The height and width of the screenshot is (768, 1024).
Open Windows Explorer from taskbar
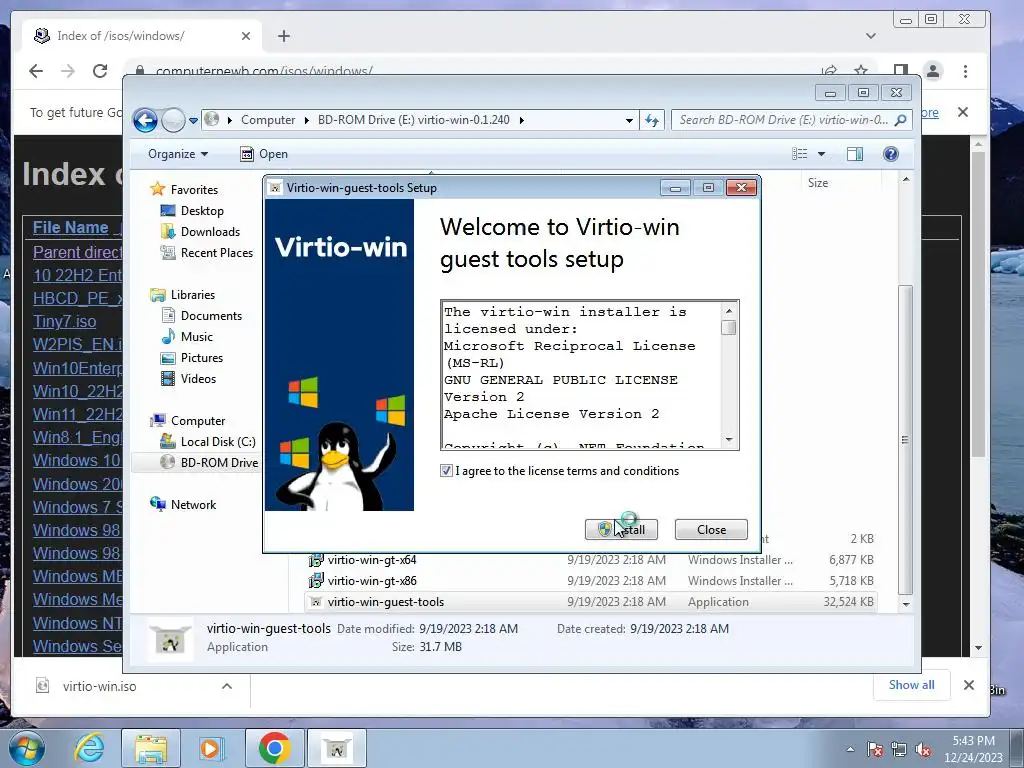[x=151, y=748]
